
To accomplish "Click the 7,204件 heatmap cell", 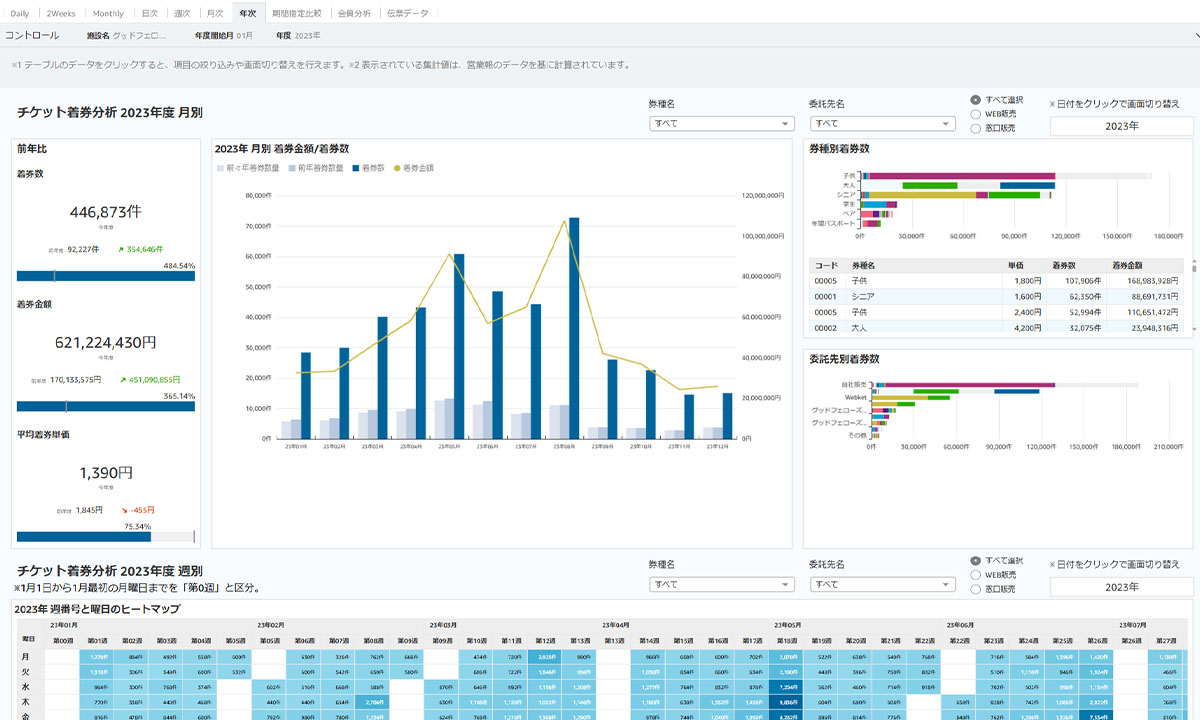I will 787,688.
